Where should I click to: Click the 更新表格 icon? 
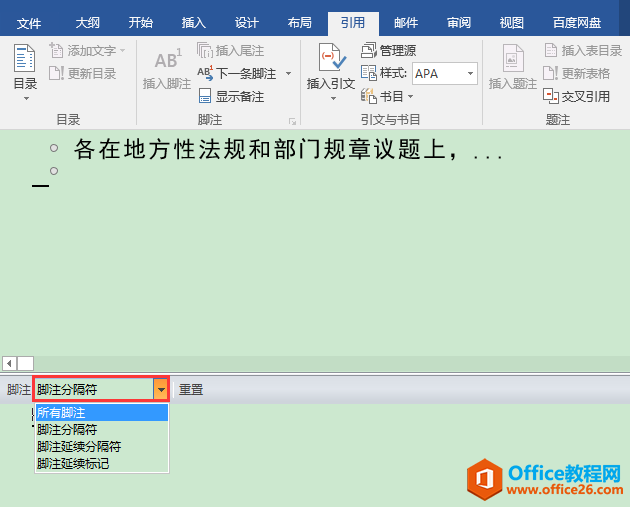coord(550,74)
